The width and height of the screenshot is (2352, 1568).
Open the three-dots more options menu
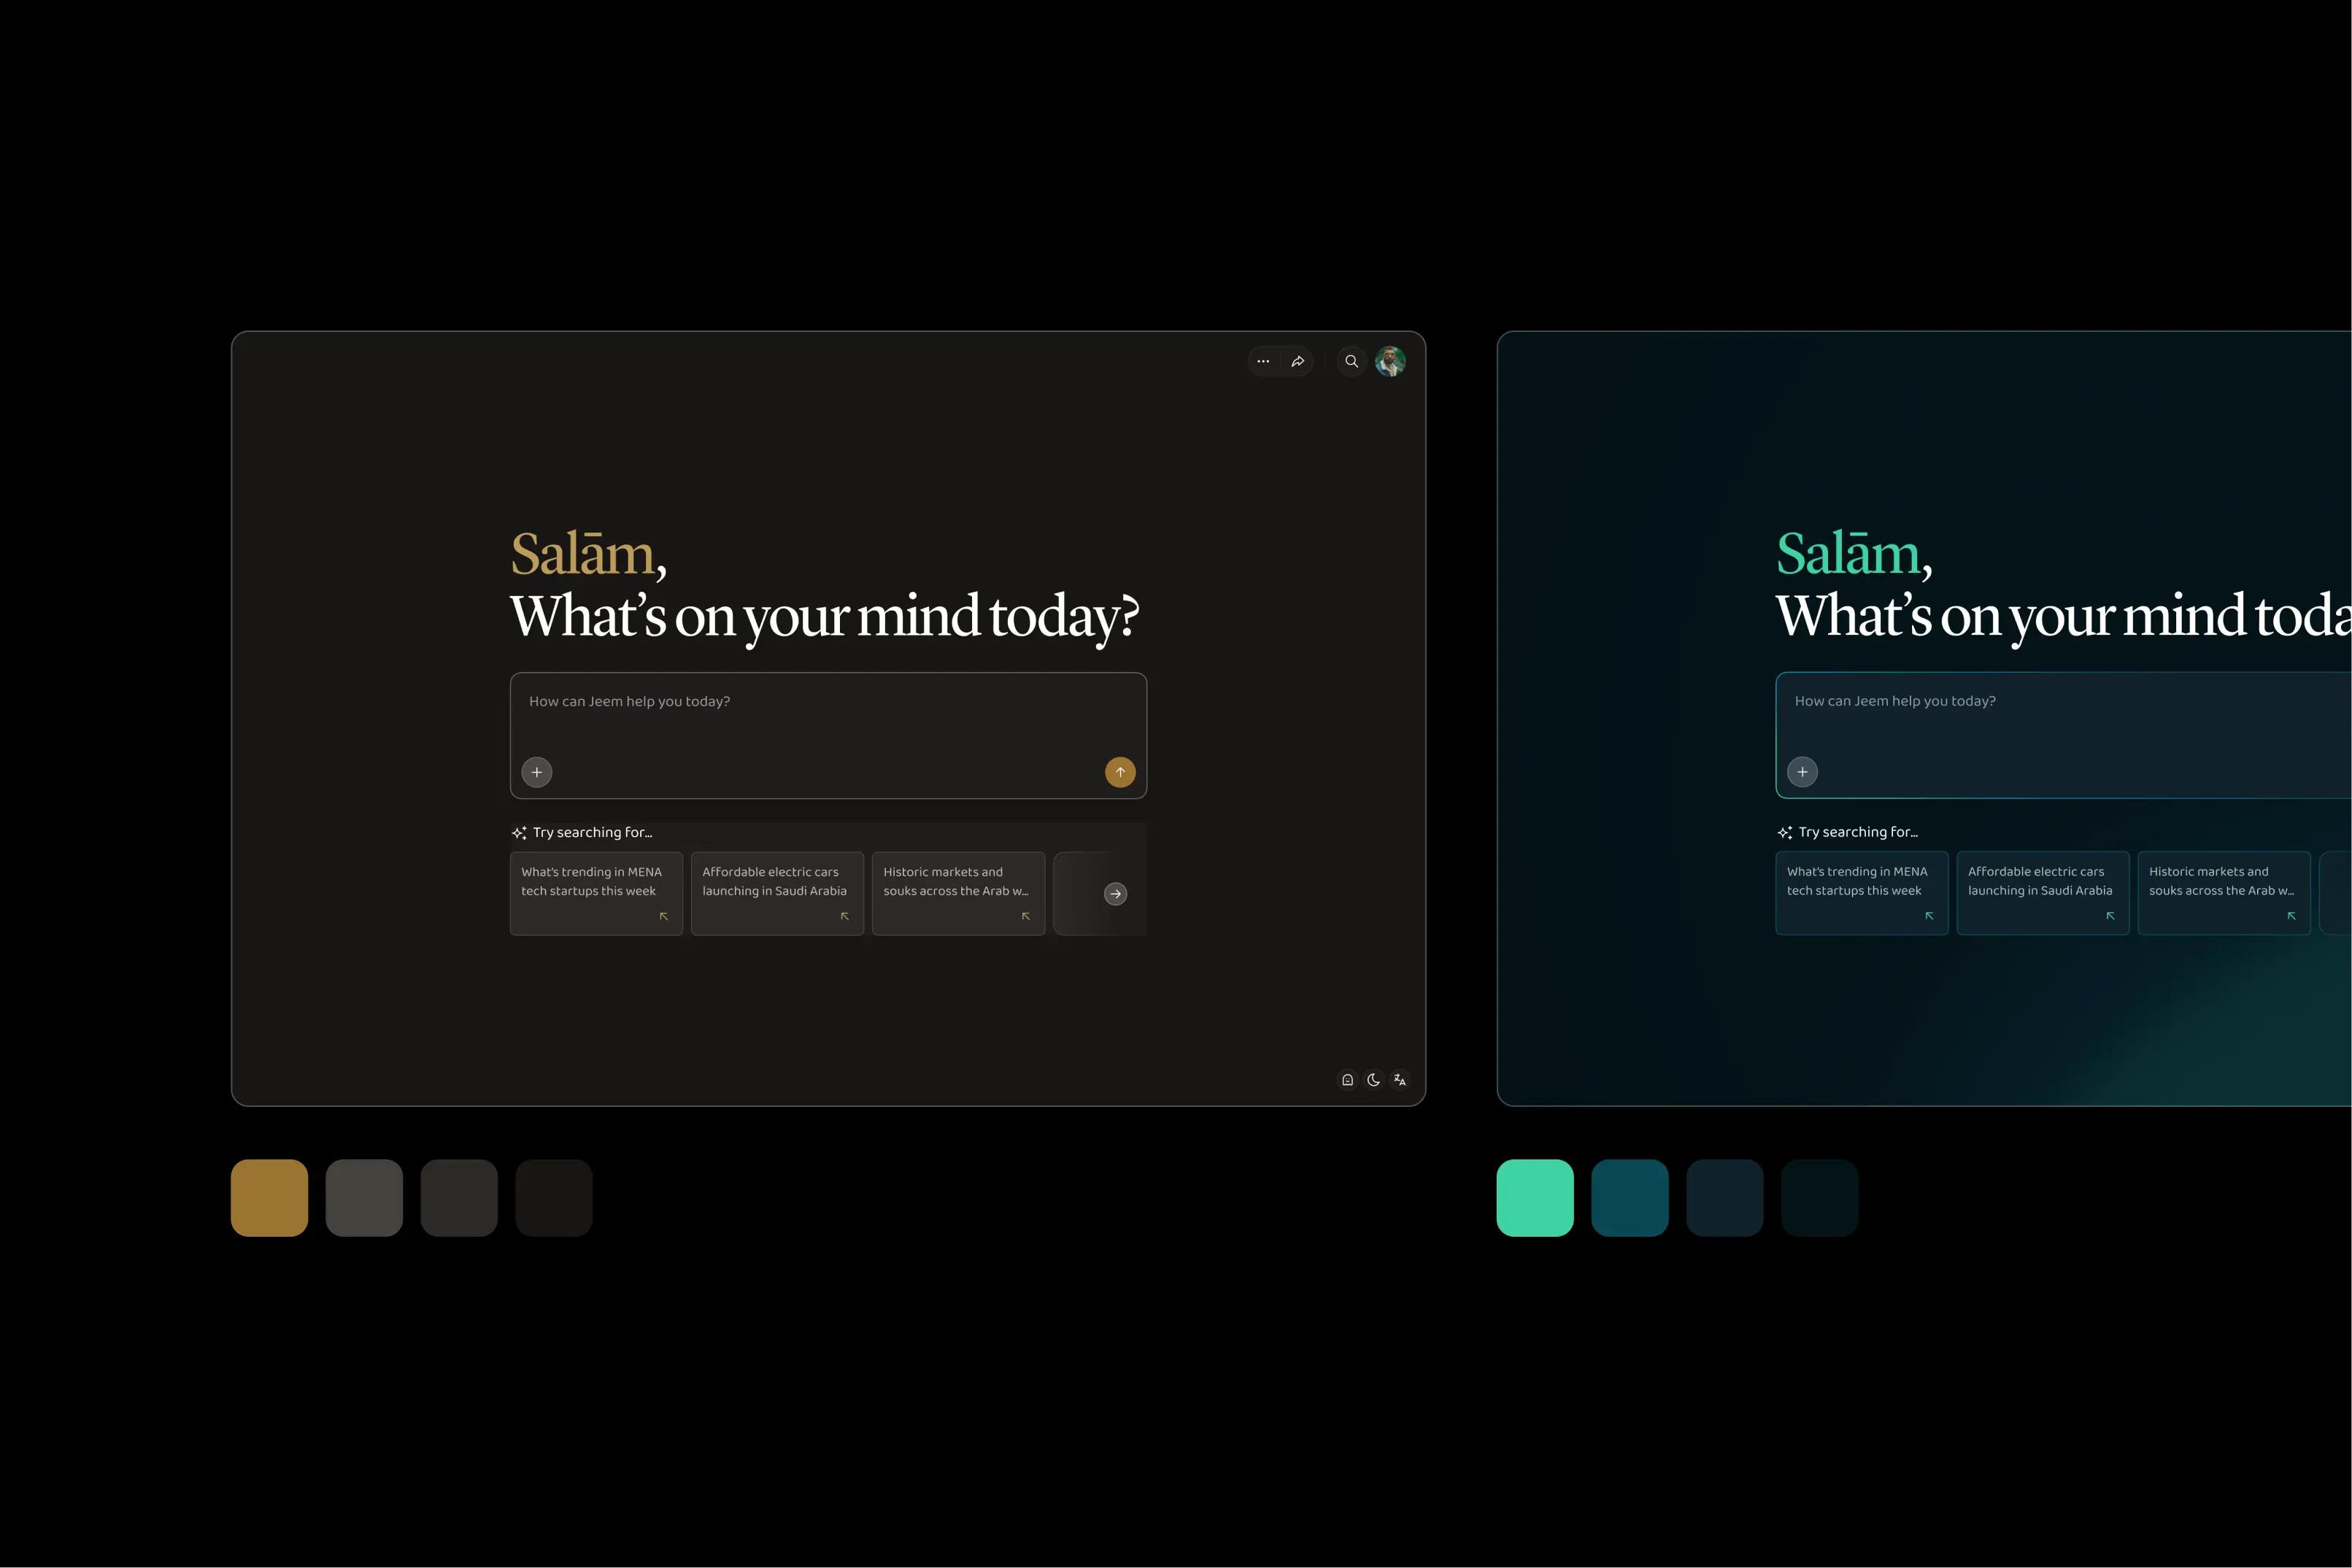click(x=1263, y=361)
